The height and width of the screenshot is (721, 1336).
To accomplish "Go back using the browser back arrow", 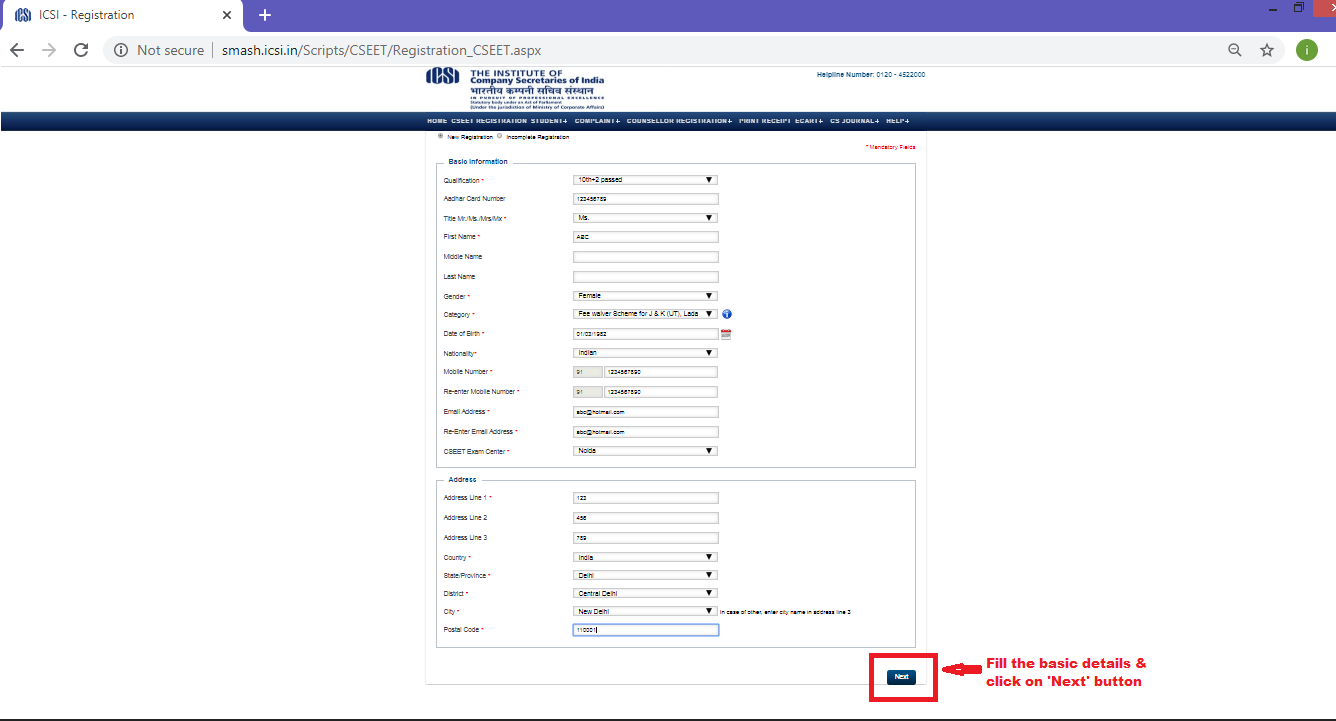I will pos(17,50).
